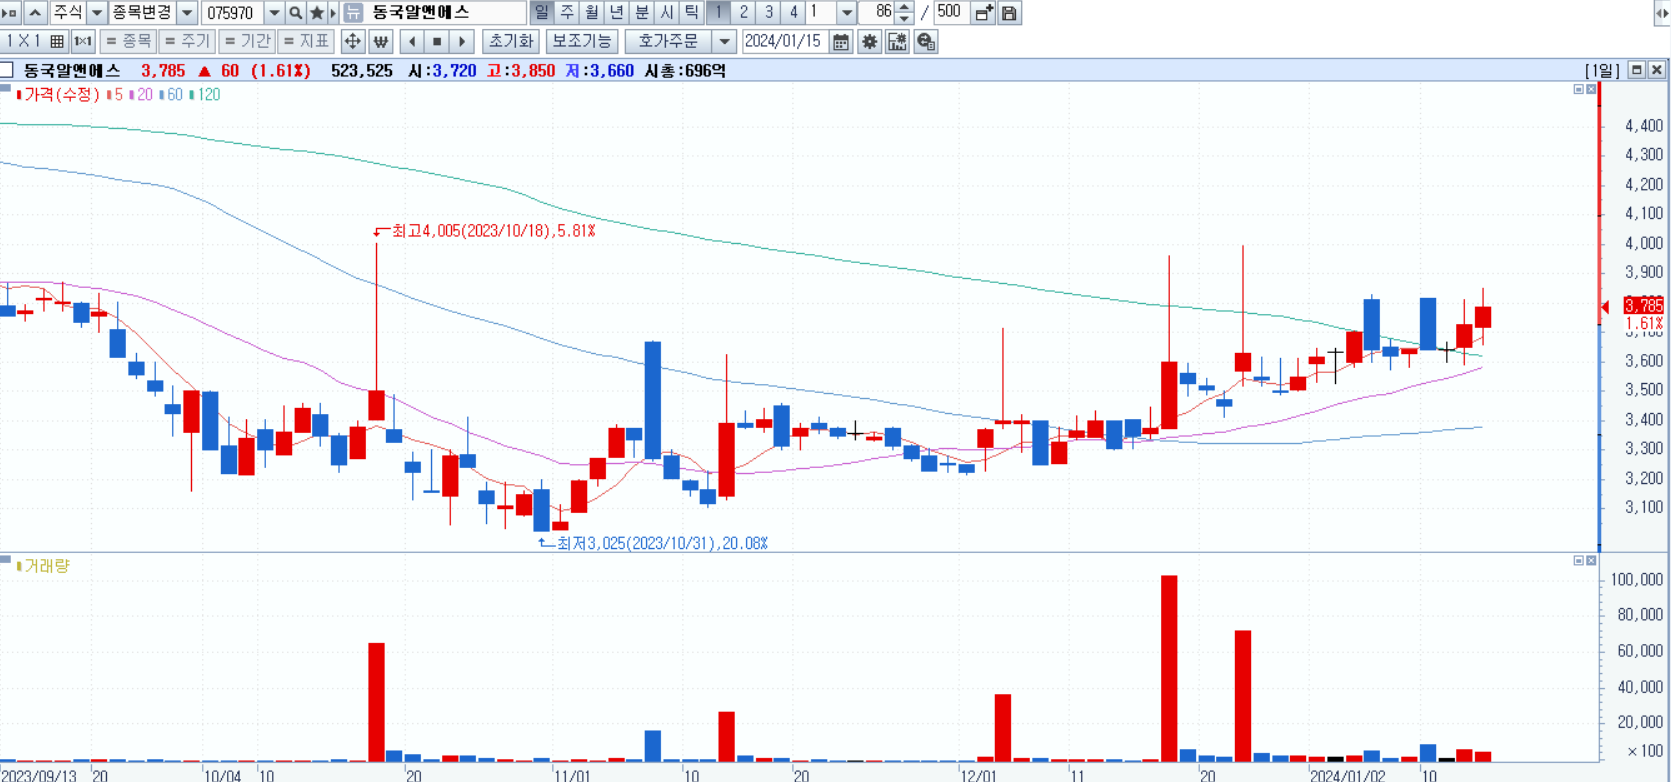Image resolution: width=1671 pixels, height=782 pixels.
Task: Select interval preset 2
Action: [x=743, y=13]
